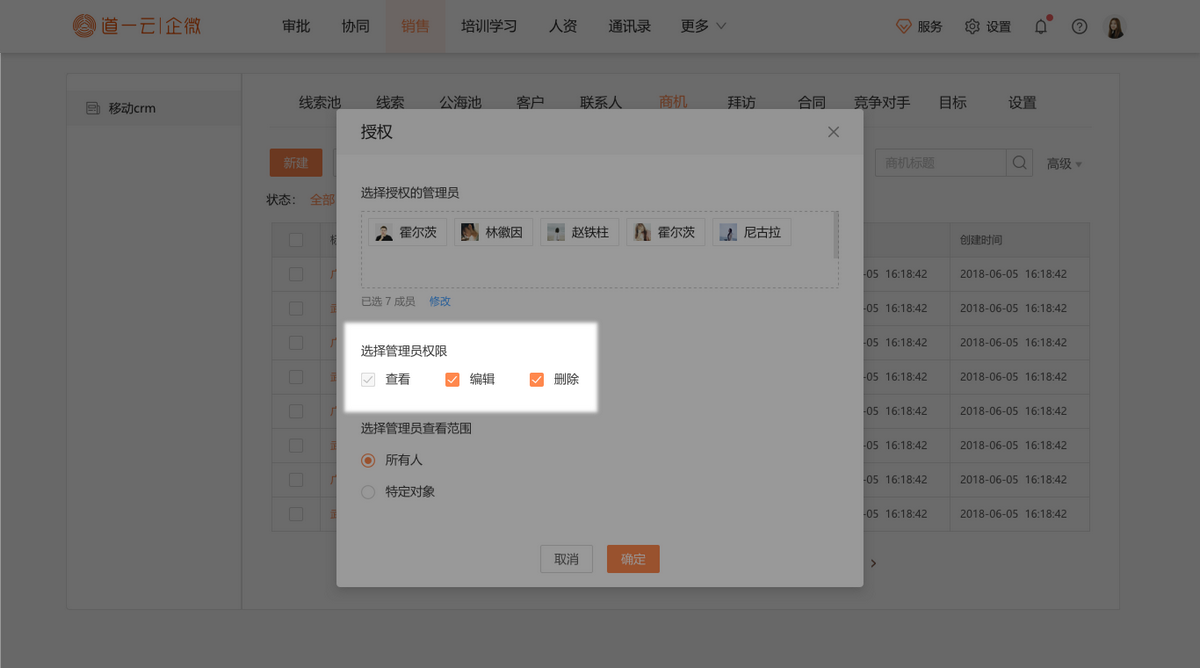Confirm authorization with the 确定 button
The width and height of the screenshot is (1200, 668).
tap(632, 559)
